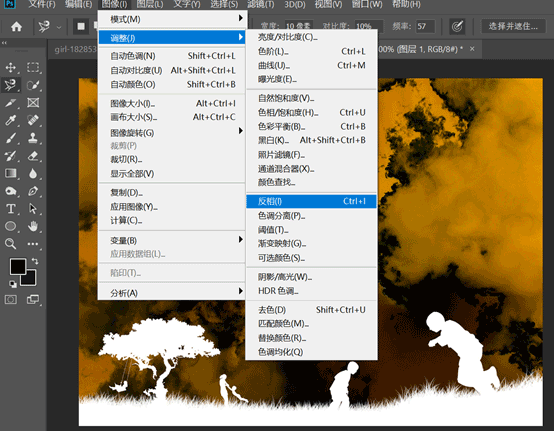Screen dimensions: 554x431
Task: Click the 选择并遮住 button
Action: tap(513, 26)
